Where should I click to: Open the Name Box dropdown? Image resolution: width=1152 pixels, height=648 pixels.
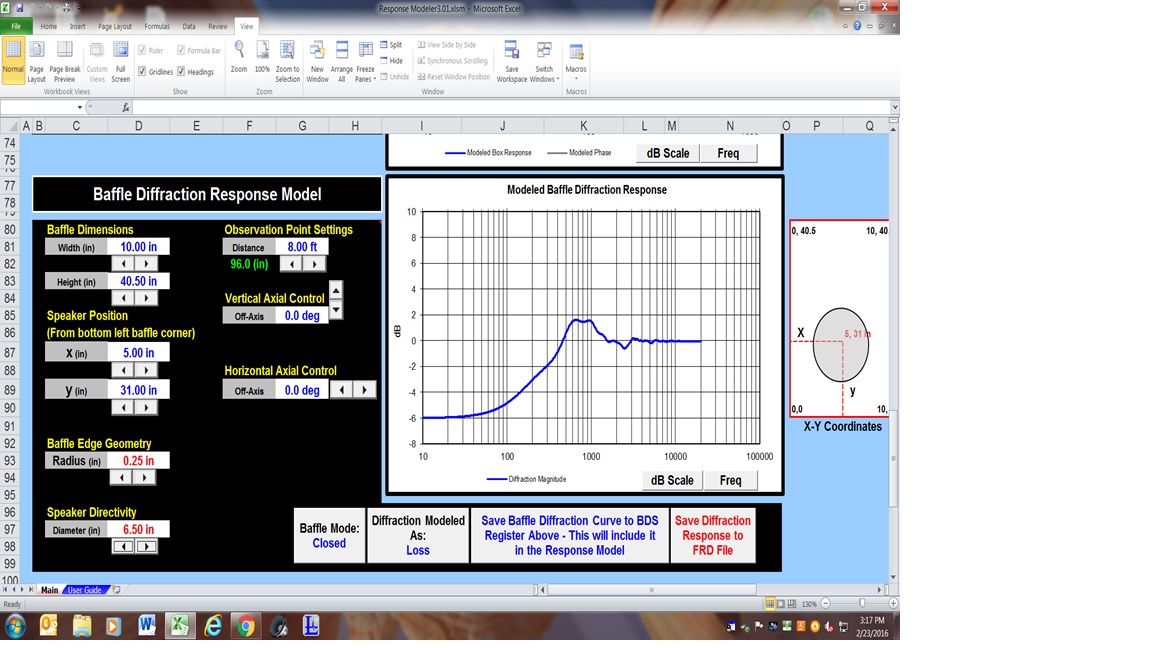79,108
